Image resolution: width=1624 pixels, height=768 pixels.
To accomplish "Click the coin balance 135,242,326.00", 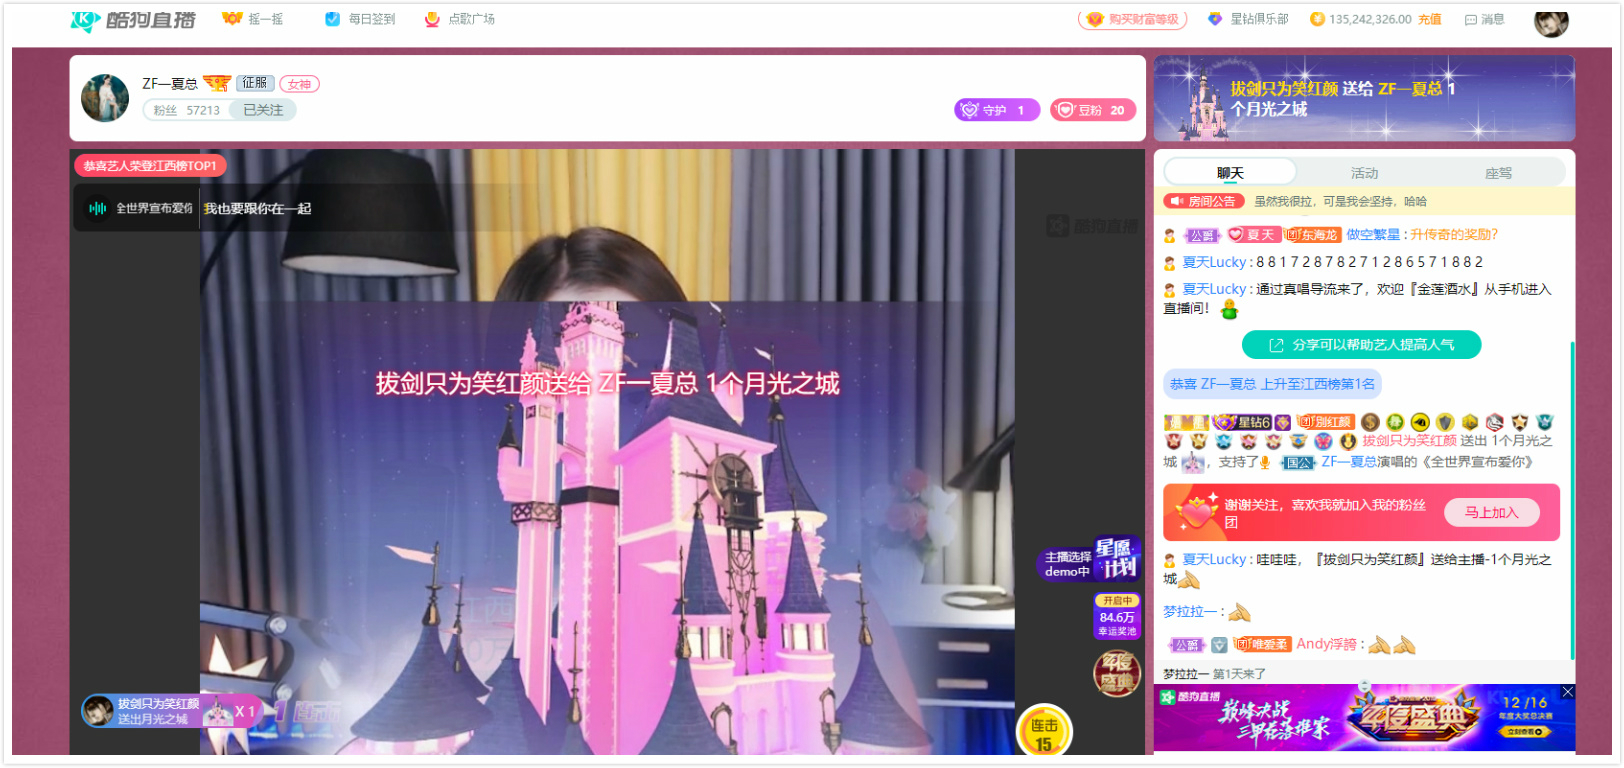I will [x=1370, y=19].
